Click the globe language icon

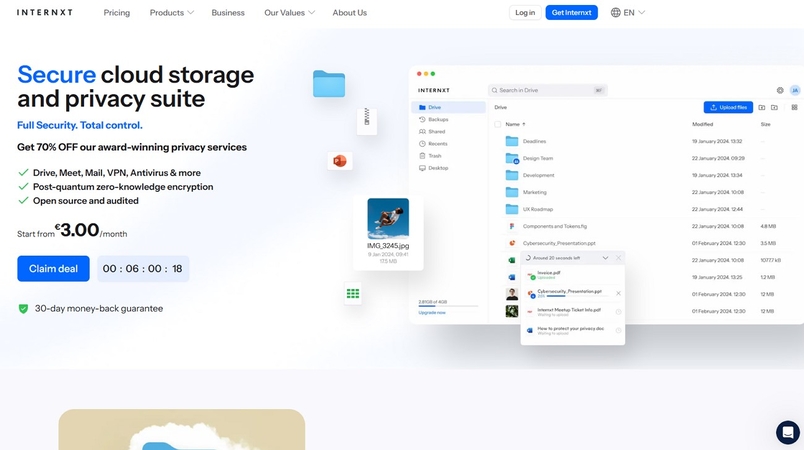pos(615,12)
